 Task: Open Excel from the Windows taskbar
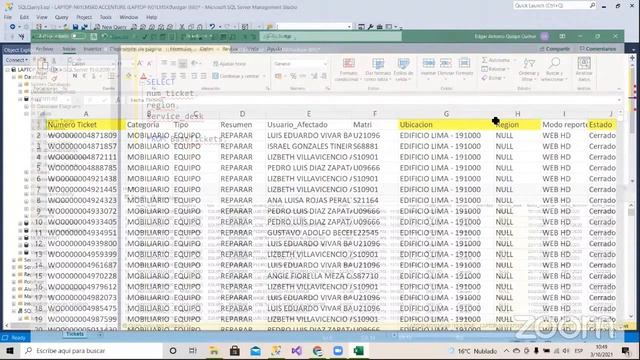click(x=358, y=351)
